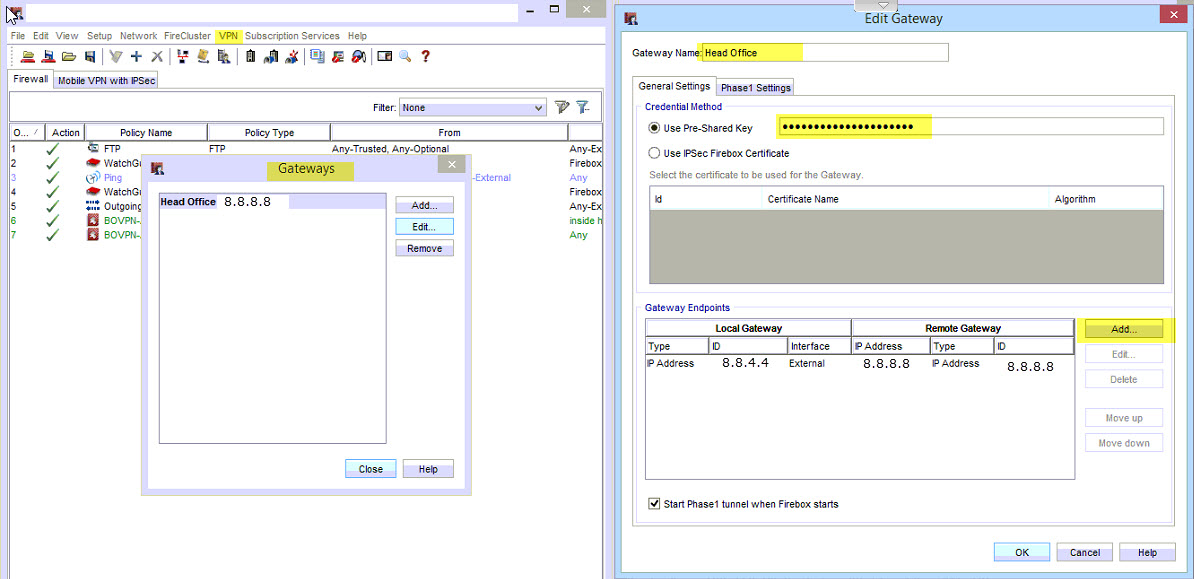
Task: Open the View menu
Action: point(67,36)
